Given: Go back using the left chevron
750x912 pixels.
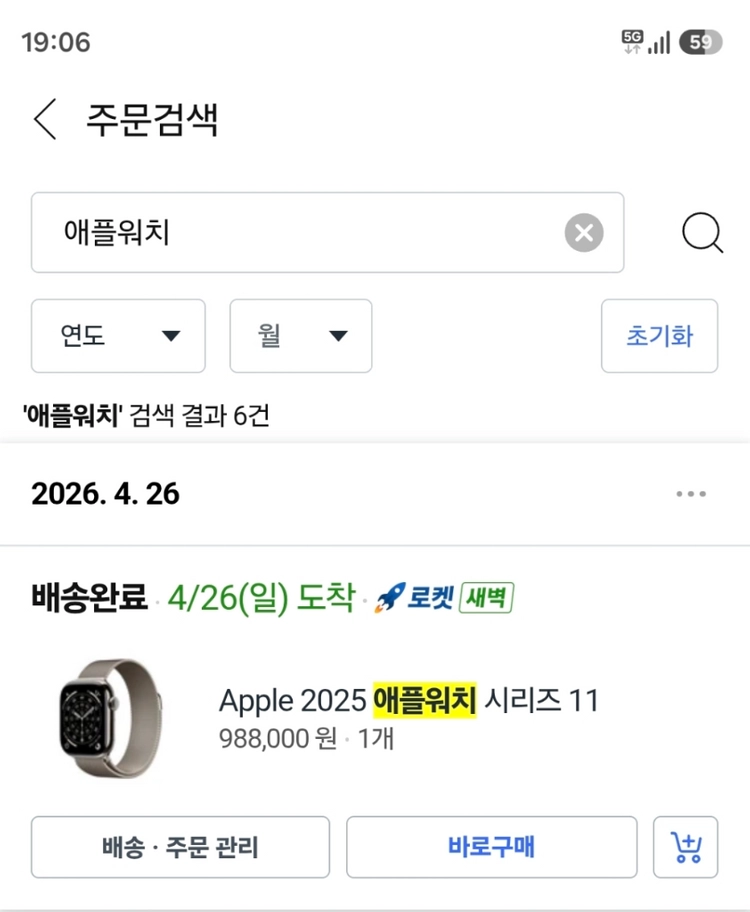Looking at the screenshot, I should point(45,119).
